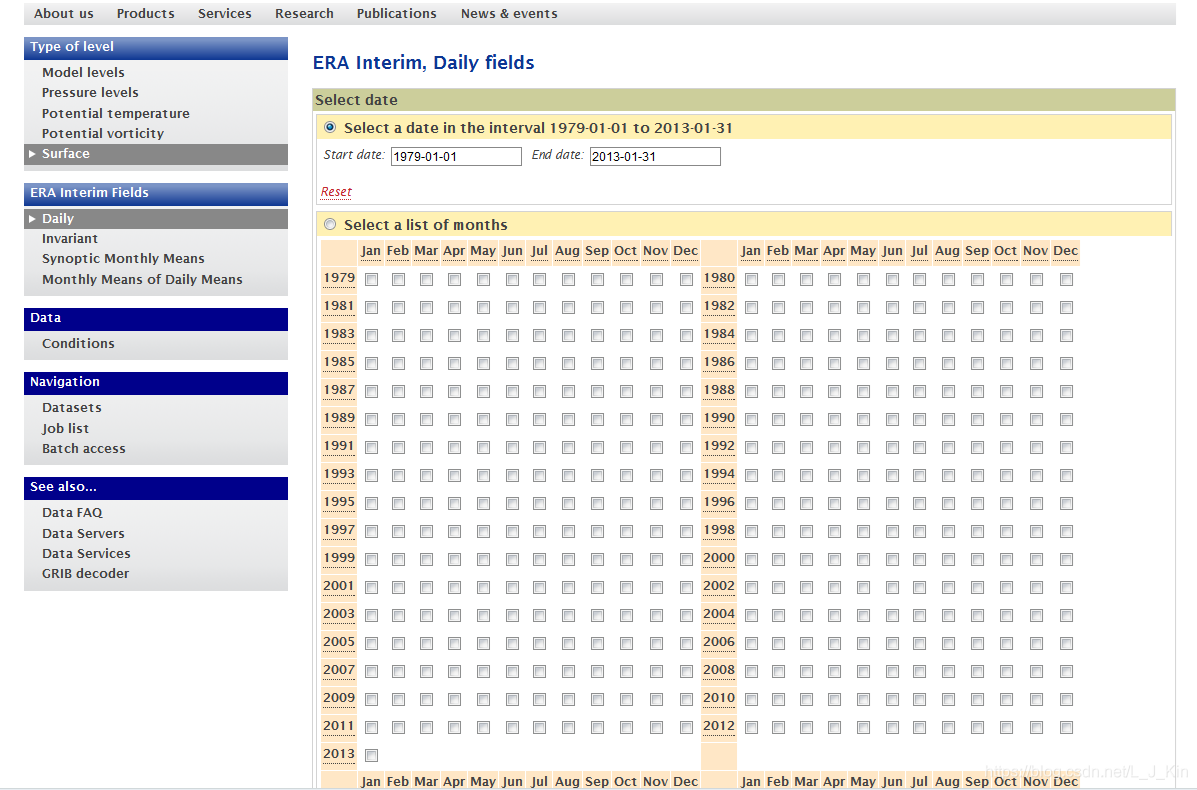Open the Publications menu

pos(396,14)
